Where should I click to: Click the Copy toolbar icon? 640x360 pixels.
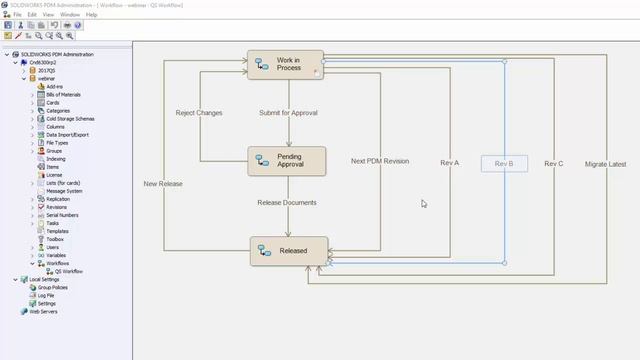point(31,25)
